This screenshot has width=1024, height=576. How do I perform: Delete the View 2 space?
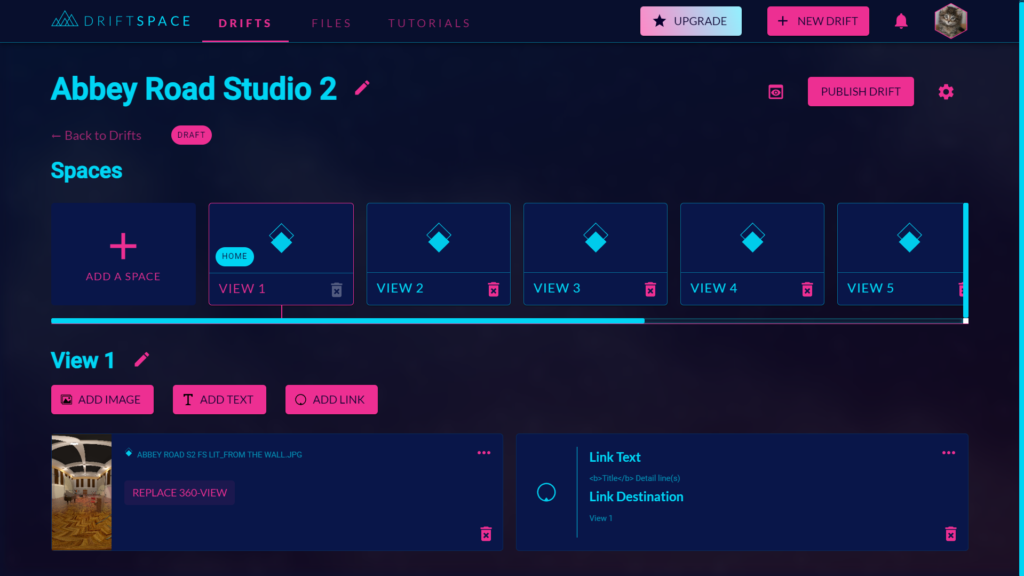(x=493, y=289)
